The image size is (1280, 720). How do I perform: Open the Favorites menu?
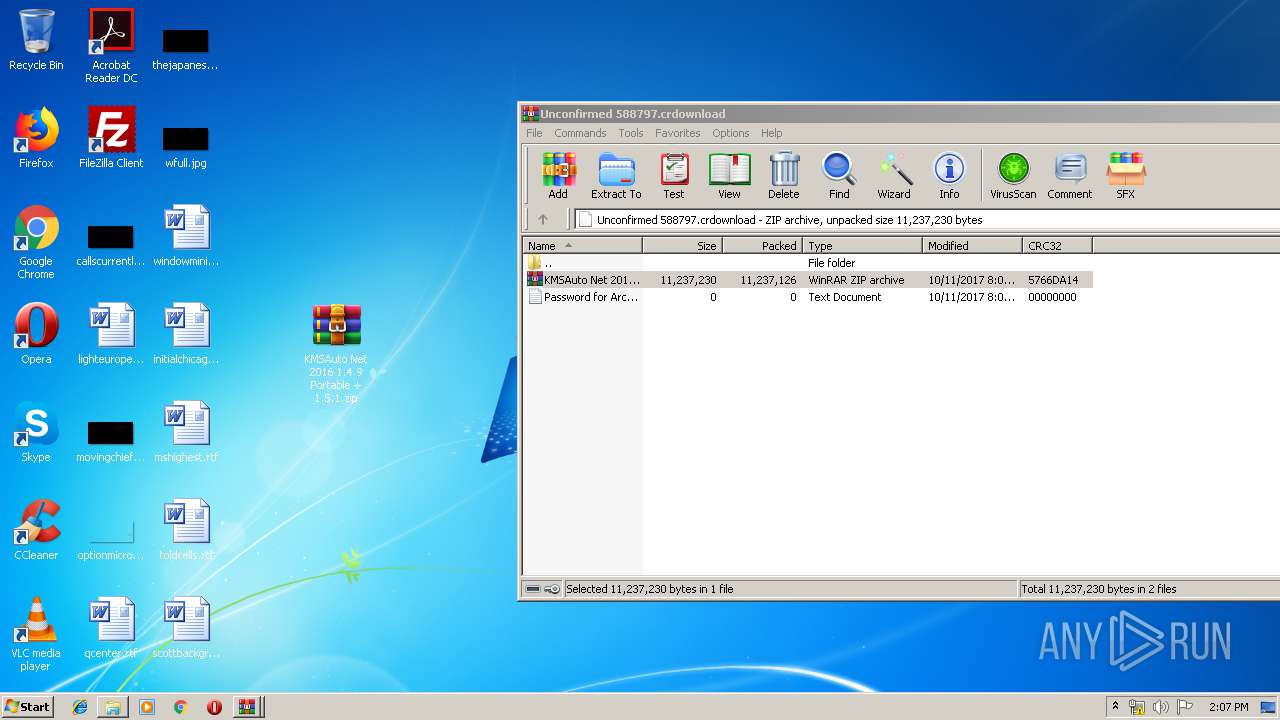(678, 133)
